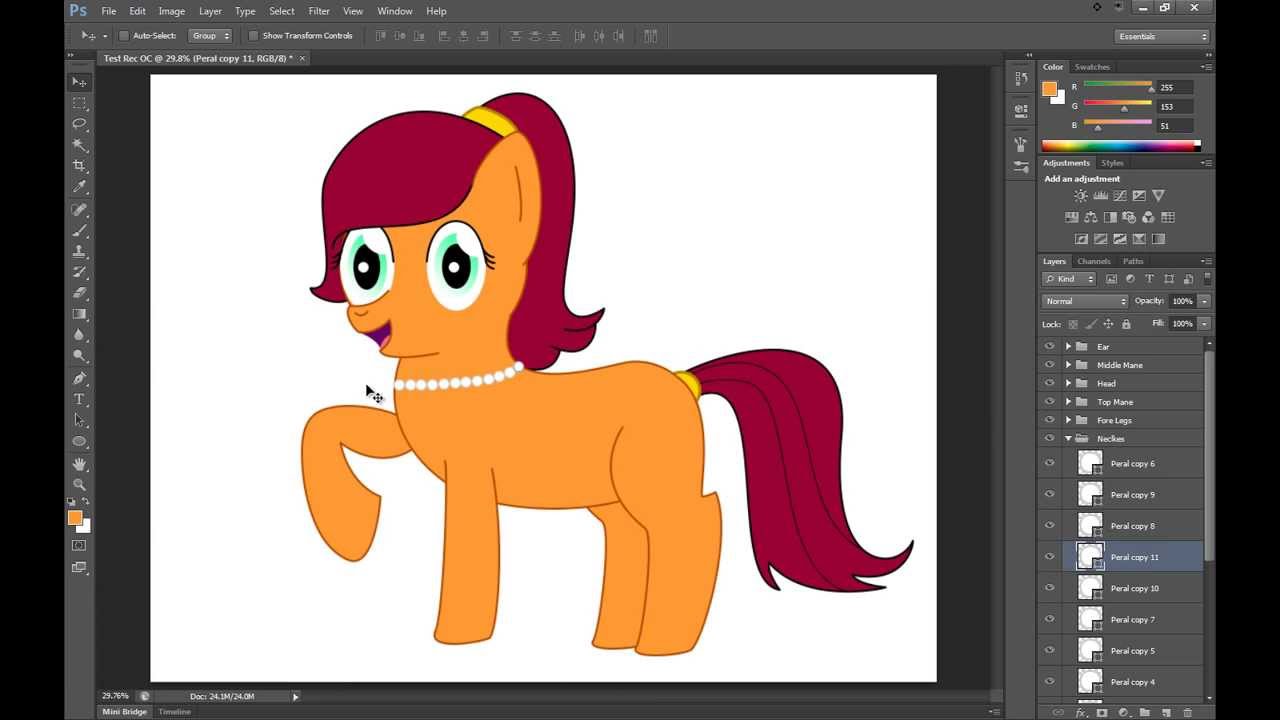
Task: Open the Image menu
Action: coord(171,11)
